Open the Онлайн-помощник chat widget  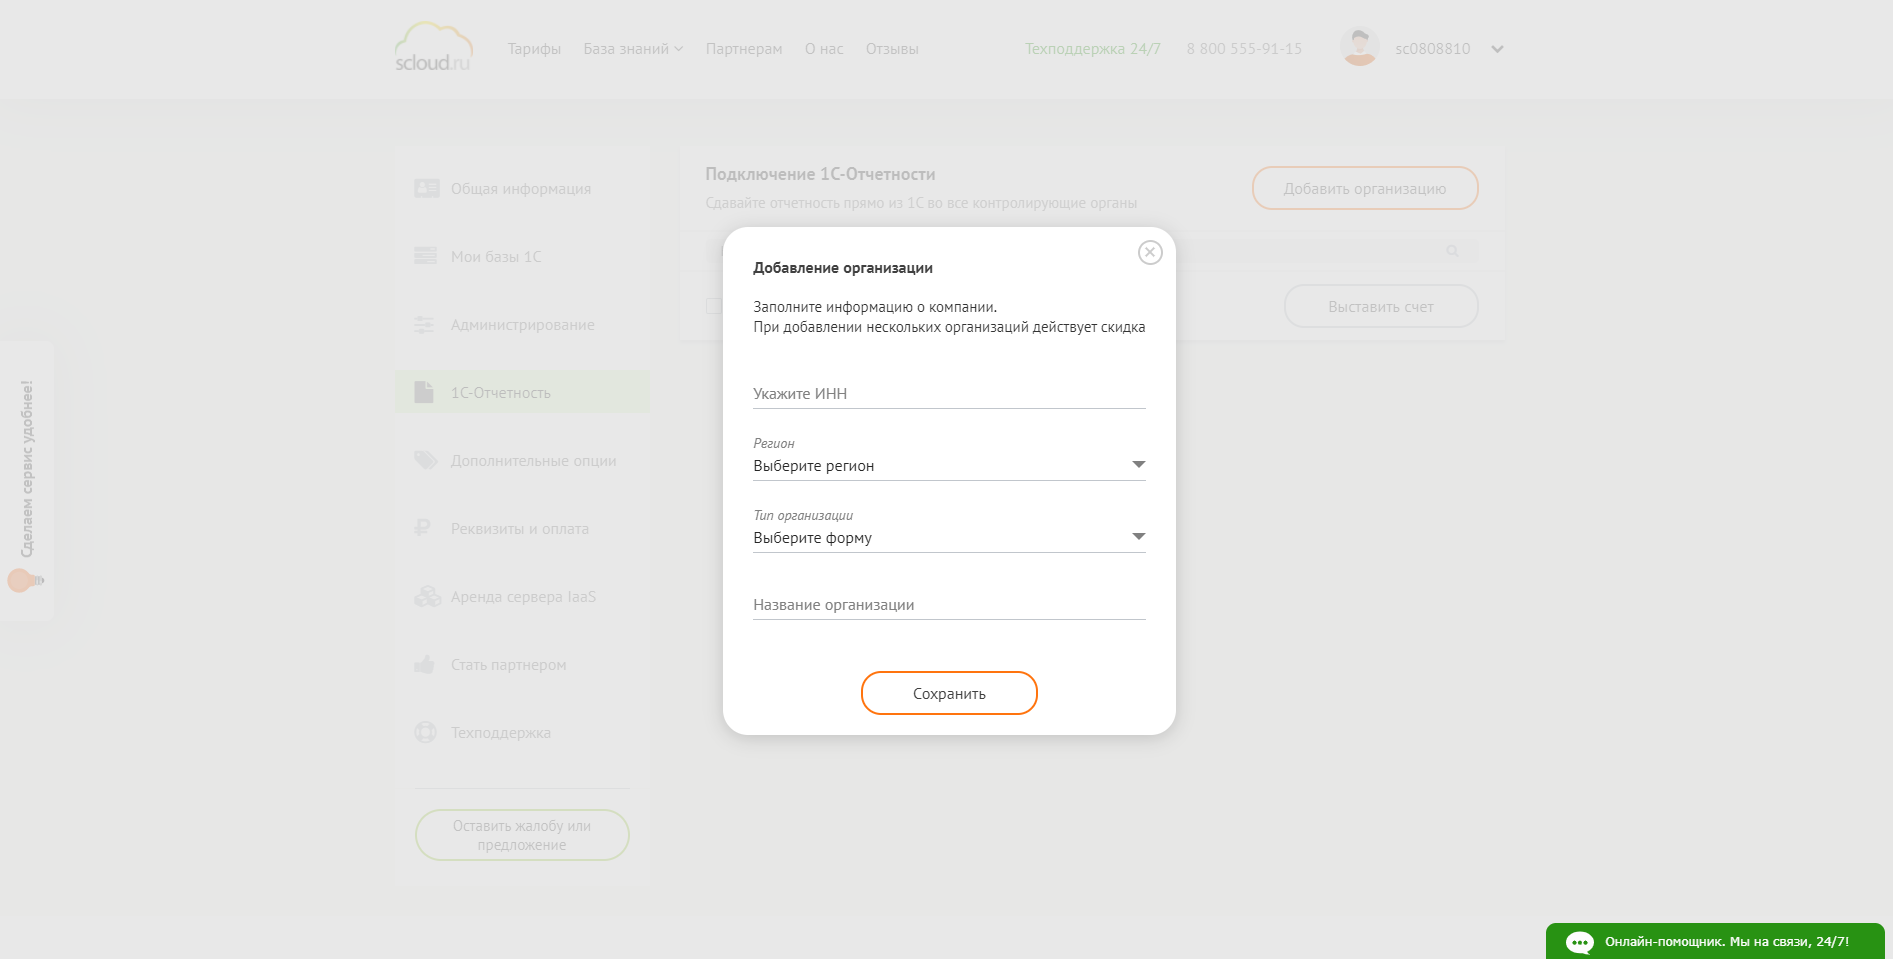pos(1715,941)
